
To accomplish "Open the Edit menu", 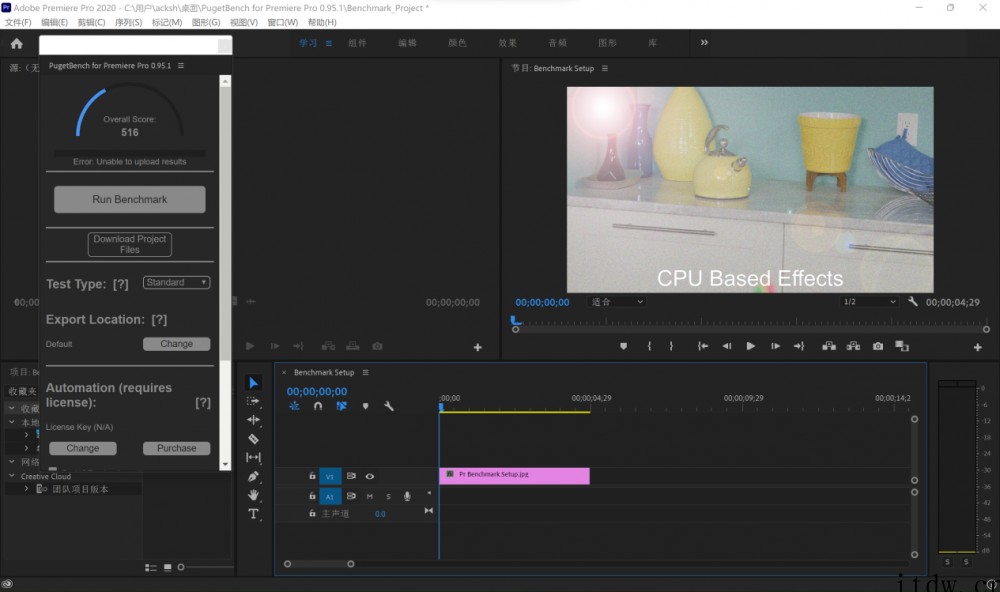I will (54, 22).
